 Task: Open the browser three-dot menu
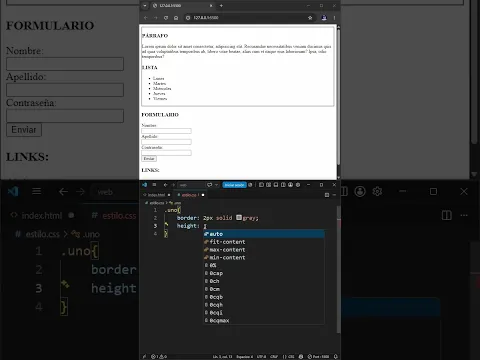click(334, 18)
